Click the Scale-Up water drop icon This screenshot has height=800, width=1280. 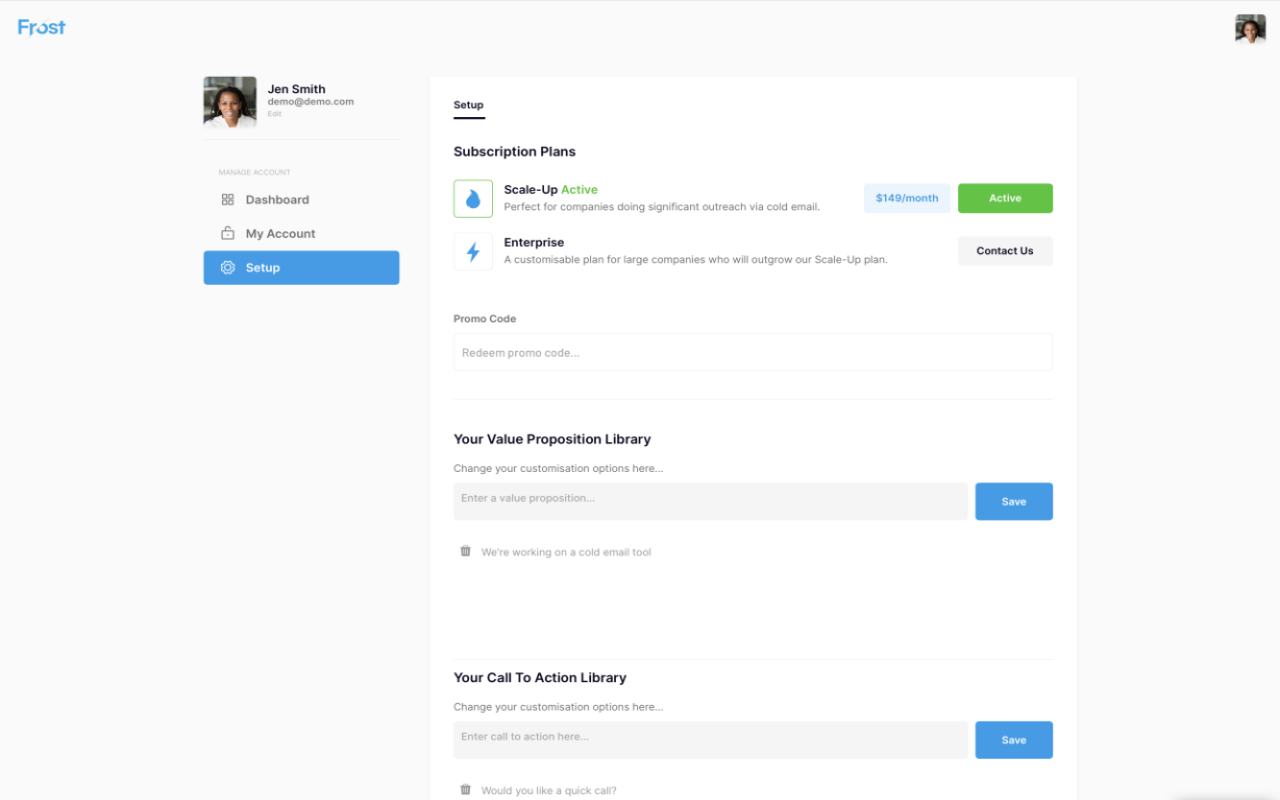(473, 199)
